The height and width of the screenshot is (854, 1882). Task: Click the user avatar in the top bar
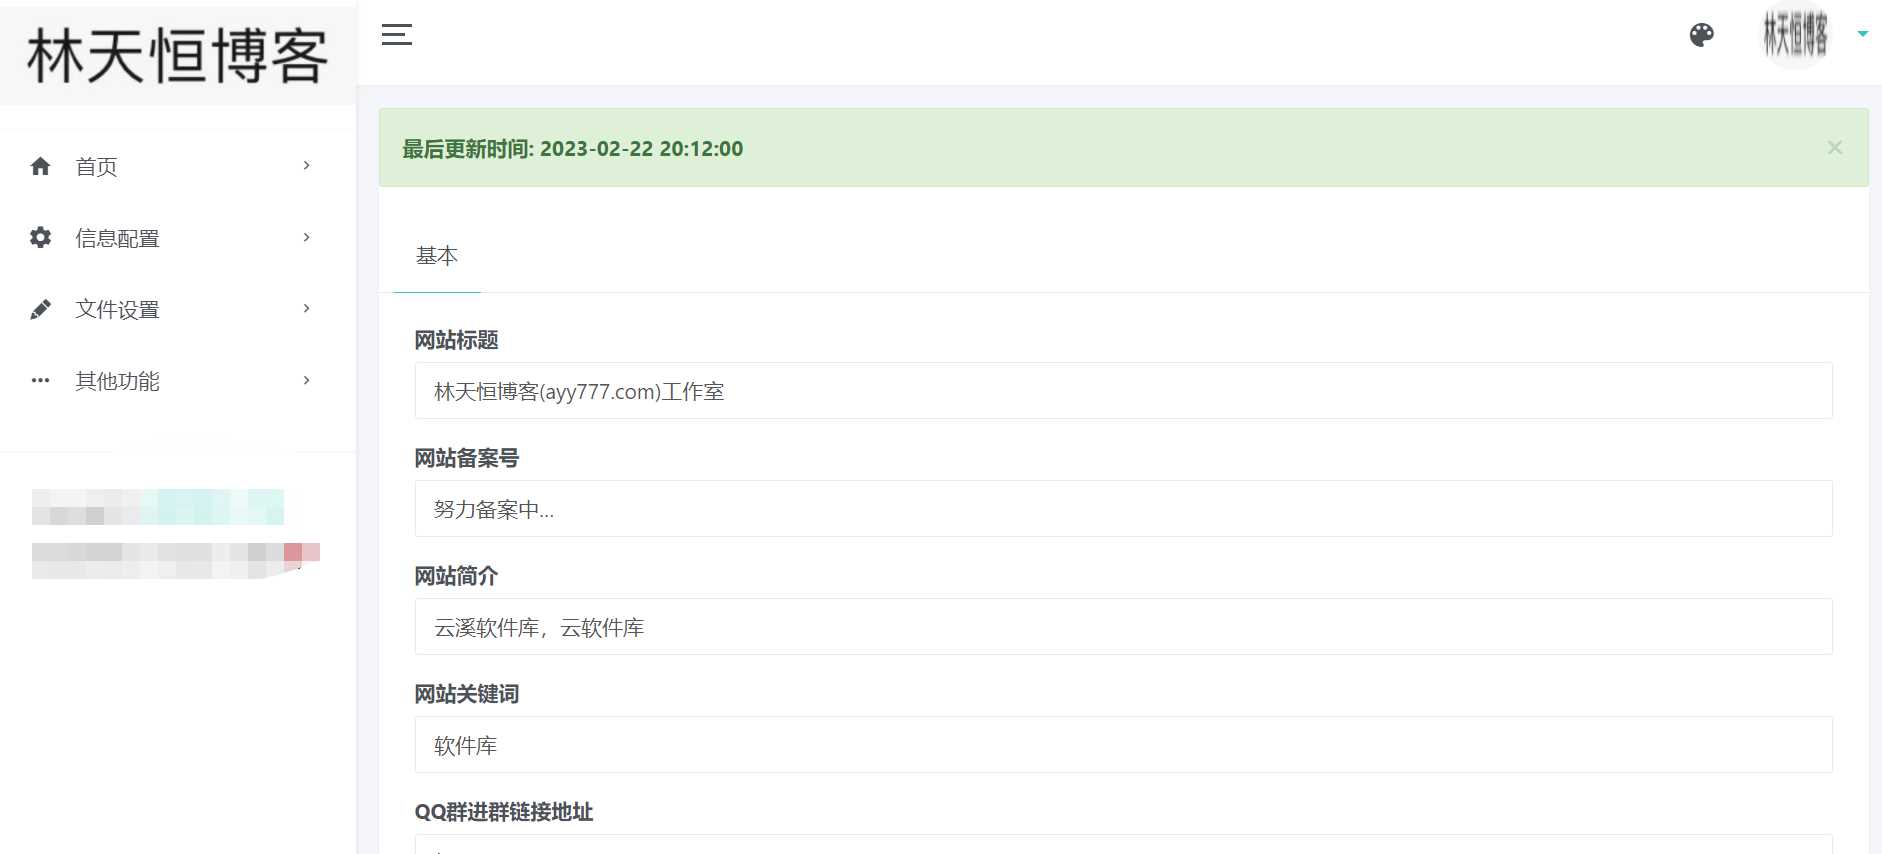1795,35
